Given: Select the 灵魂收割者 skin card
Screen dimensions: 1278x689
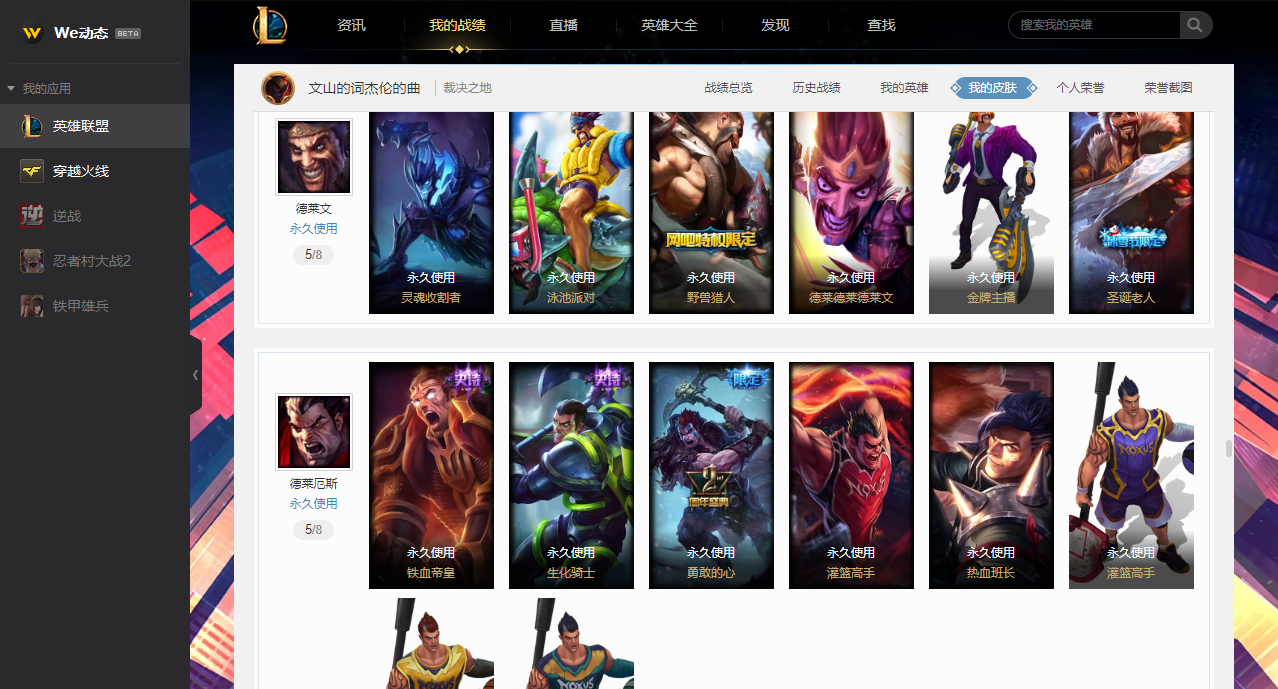Looking at the screenshot, I should click(x=431, y=212).
